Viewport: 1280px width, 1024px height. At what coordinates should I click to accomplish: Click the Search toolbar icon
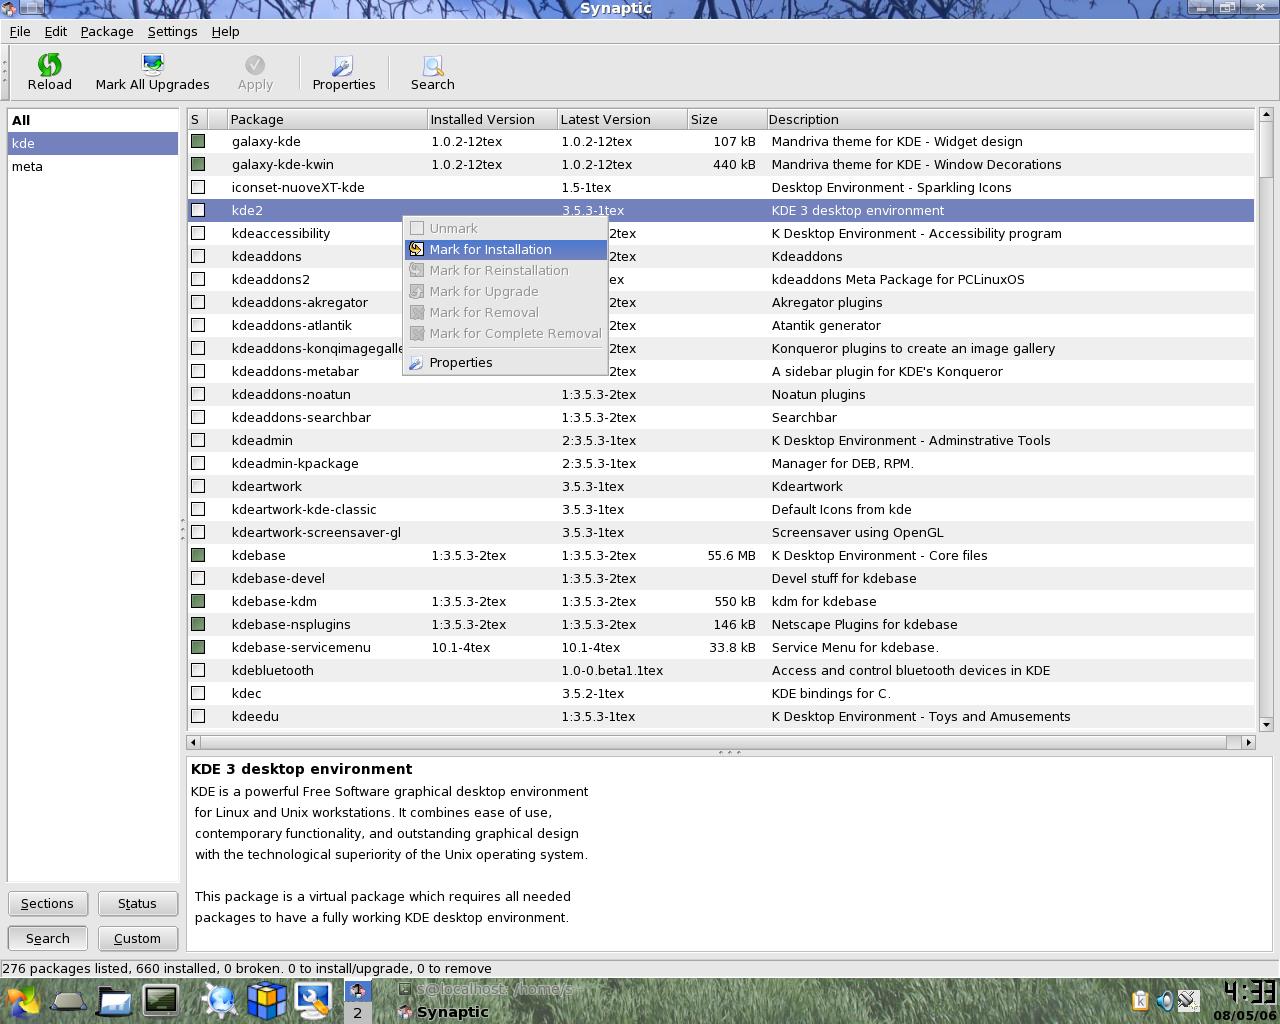pos(432,64)
